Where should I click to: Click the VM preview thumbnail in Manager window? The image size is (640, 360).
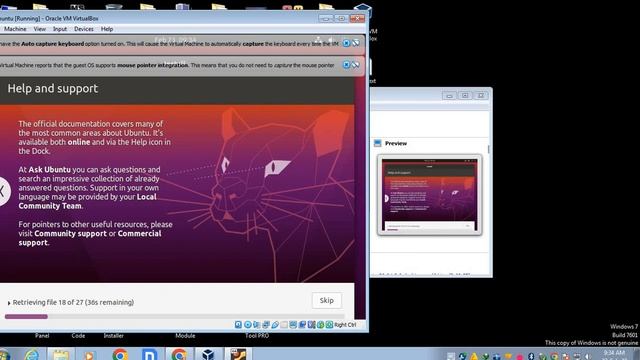(x=429, y=195)
